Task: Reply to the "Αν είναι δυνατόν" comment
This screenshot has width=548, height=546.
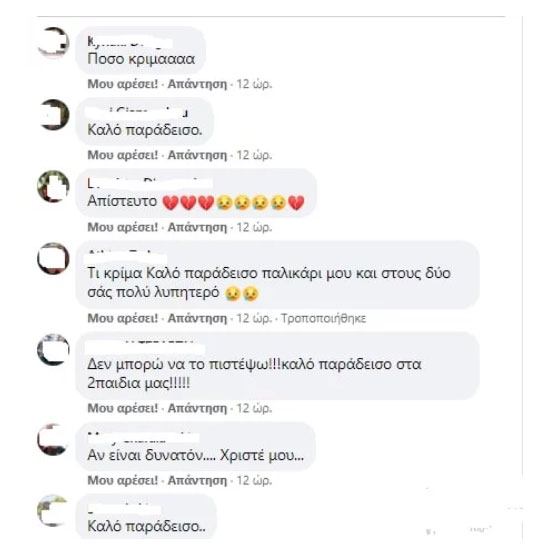Action: coord(197,481)
